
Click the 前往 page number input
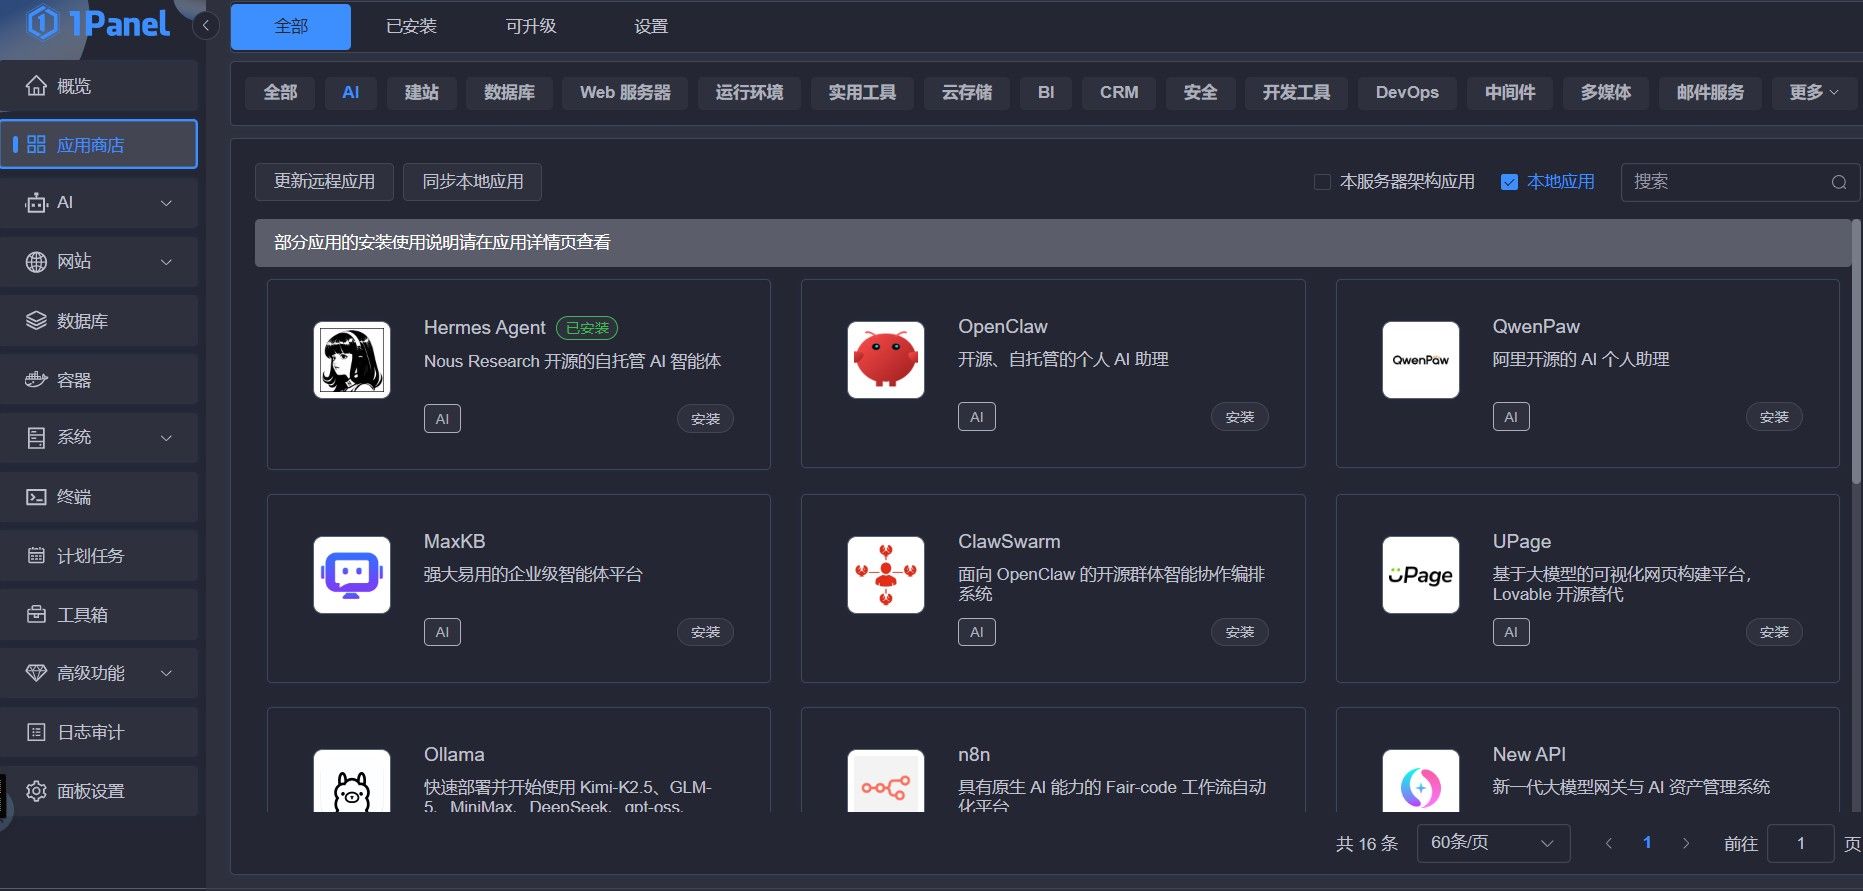1800,843
